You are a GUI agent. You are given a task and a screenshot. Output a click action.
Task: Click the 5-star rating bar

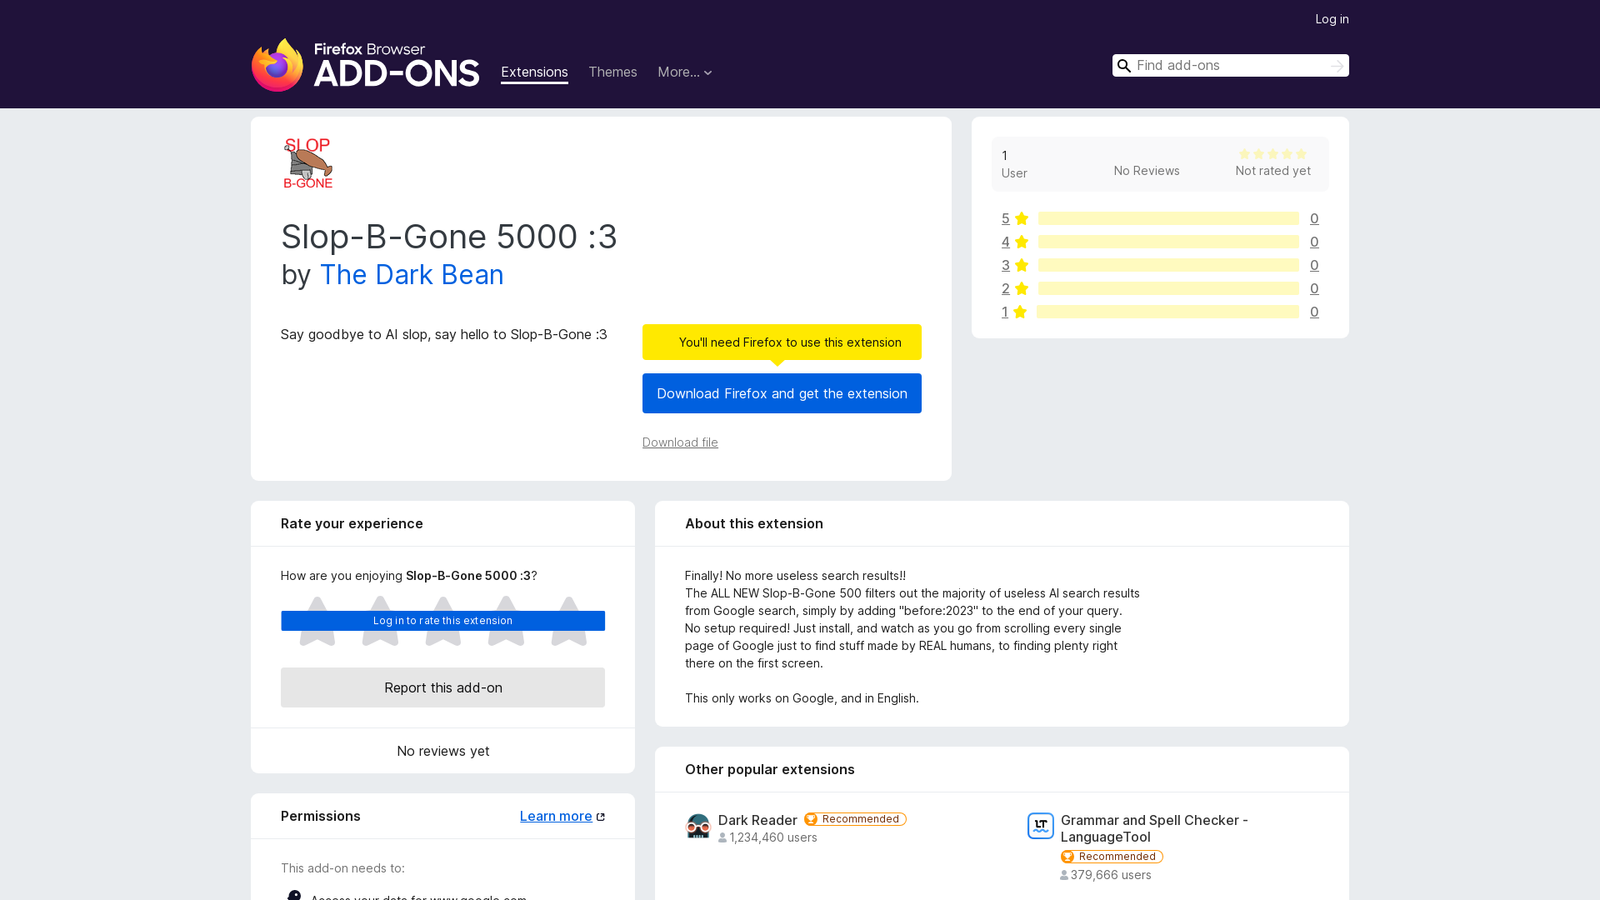pyautogui.click(x=1168, y=219)
